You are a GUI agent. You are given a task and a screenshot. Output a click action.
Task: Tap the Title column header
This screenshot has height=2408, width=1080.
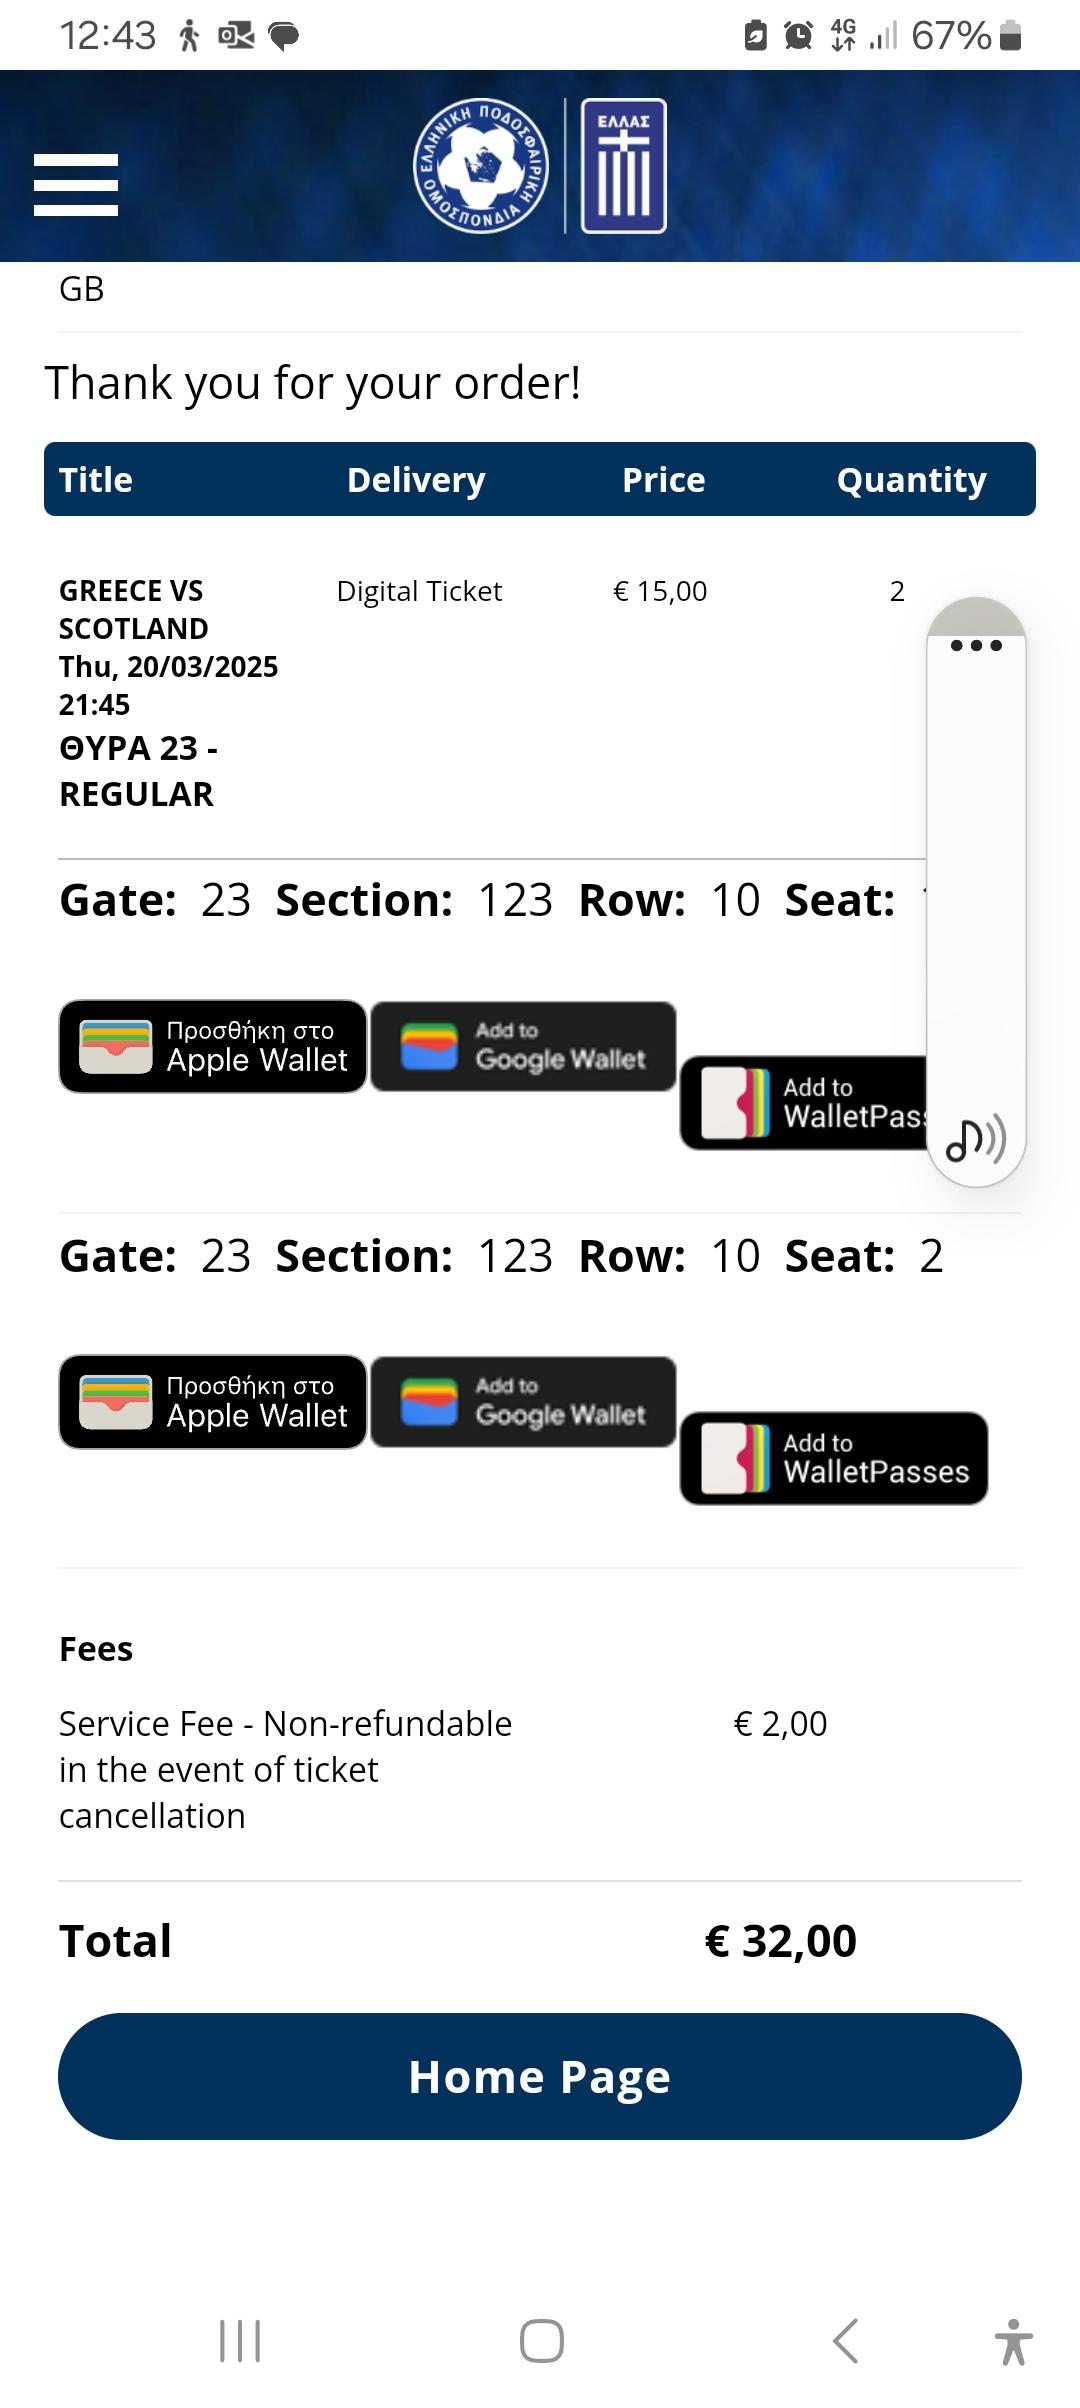point(96,479)
